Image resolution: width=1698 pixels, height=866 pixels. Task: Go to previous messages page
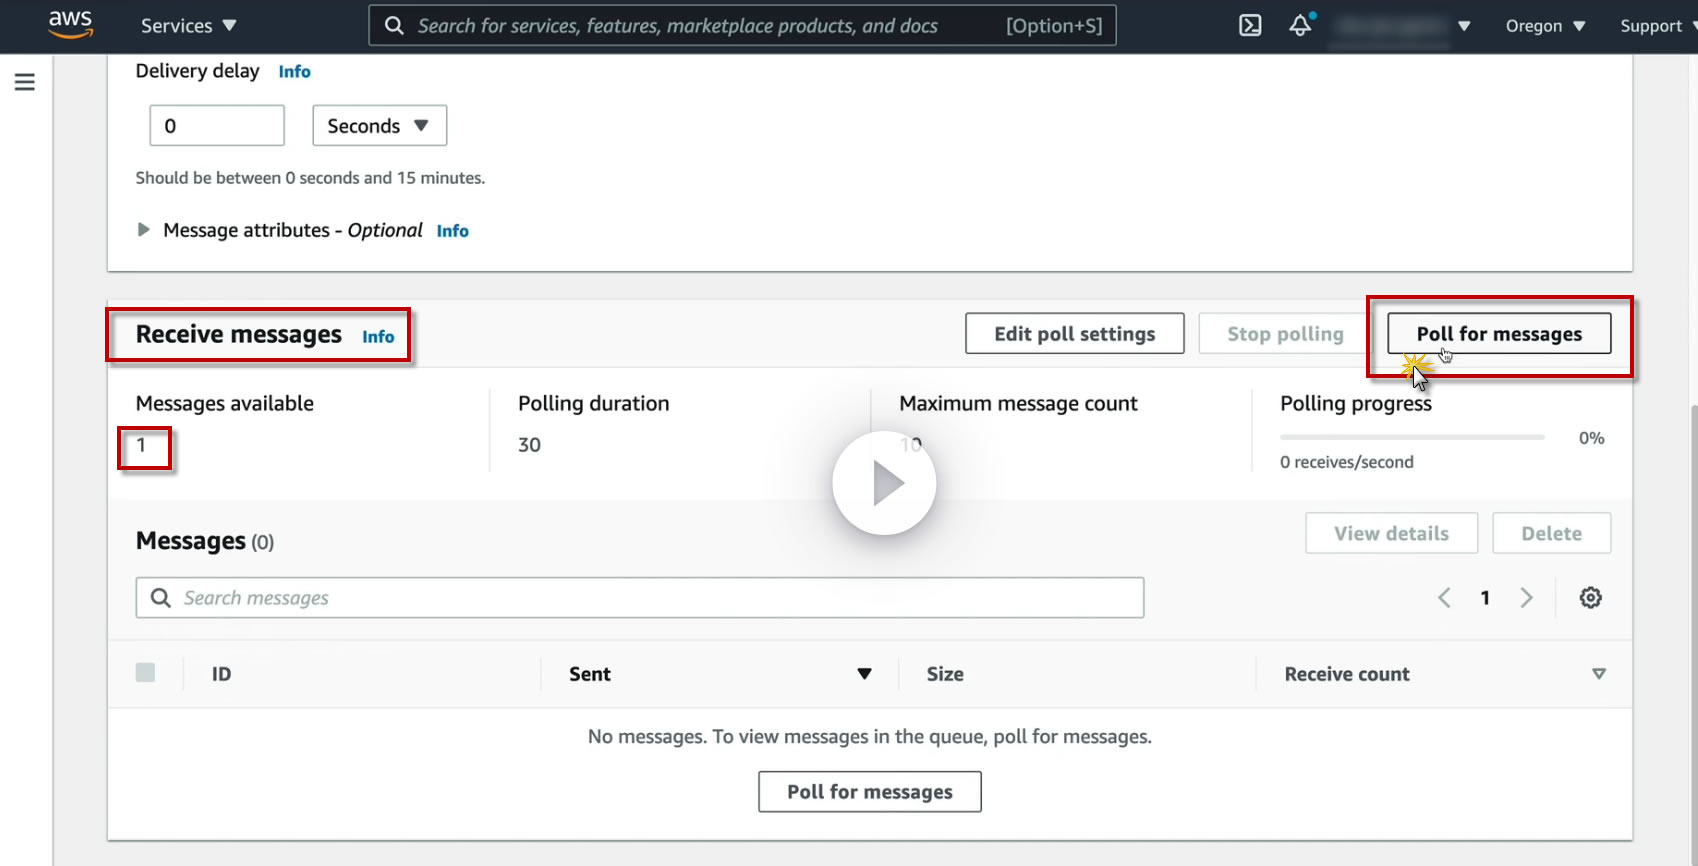pyautogui.click(x=1444, y=598)
